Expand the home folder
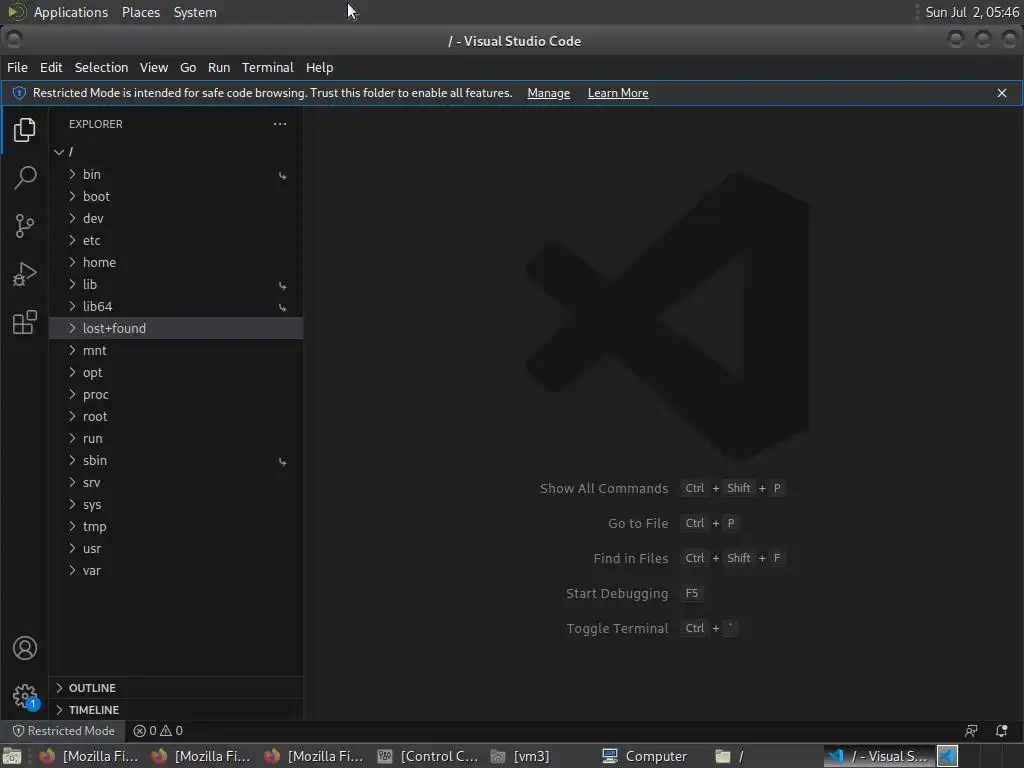1024x768 pixels. (72, 262)
